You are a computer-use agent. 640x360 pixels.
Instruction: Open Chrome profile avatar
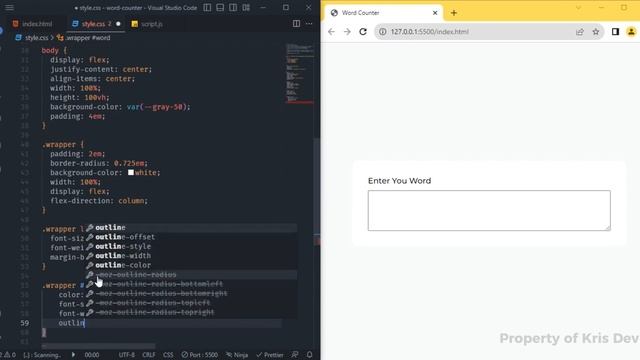click(x=631, y=32)
